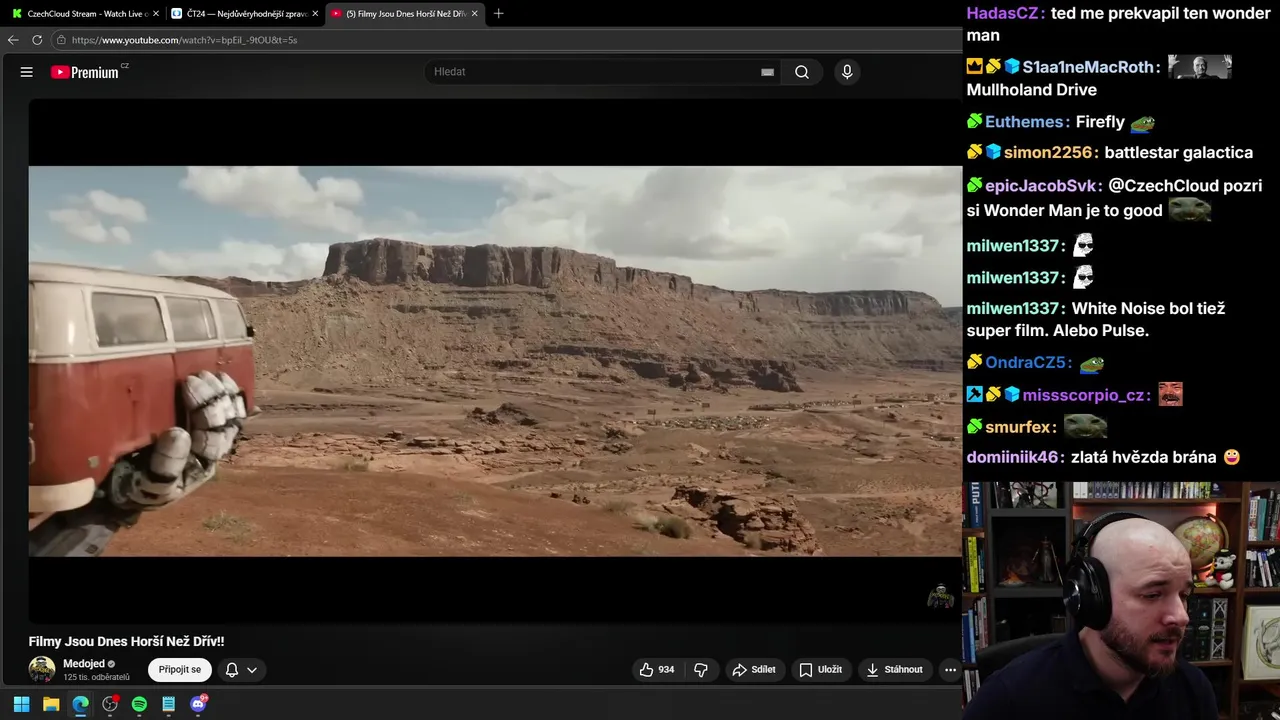Click emoji after zlatá hvězda brána

click(1231, 457)
